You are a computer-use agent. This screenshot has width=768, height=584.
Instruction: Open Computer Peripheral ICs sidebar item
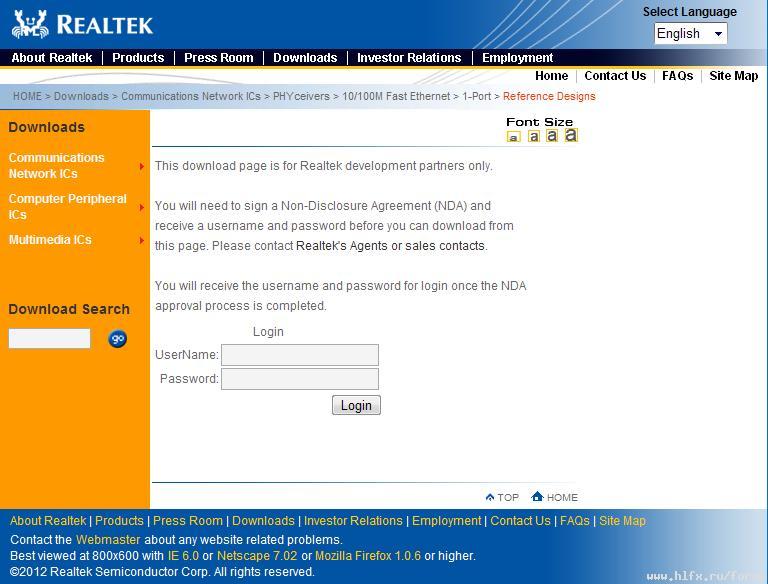pyautogui.click(x=67, y=207)
